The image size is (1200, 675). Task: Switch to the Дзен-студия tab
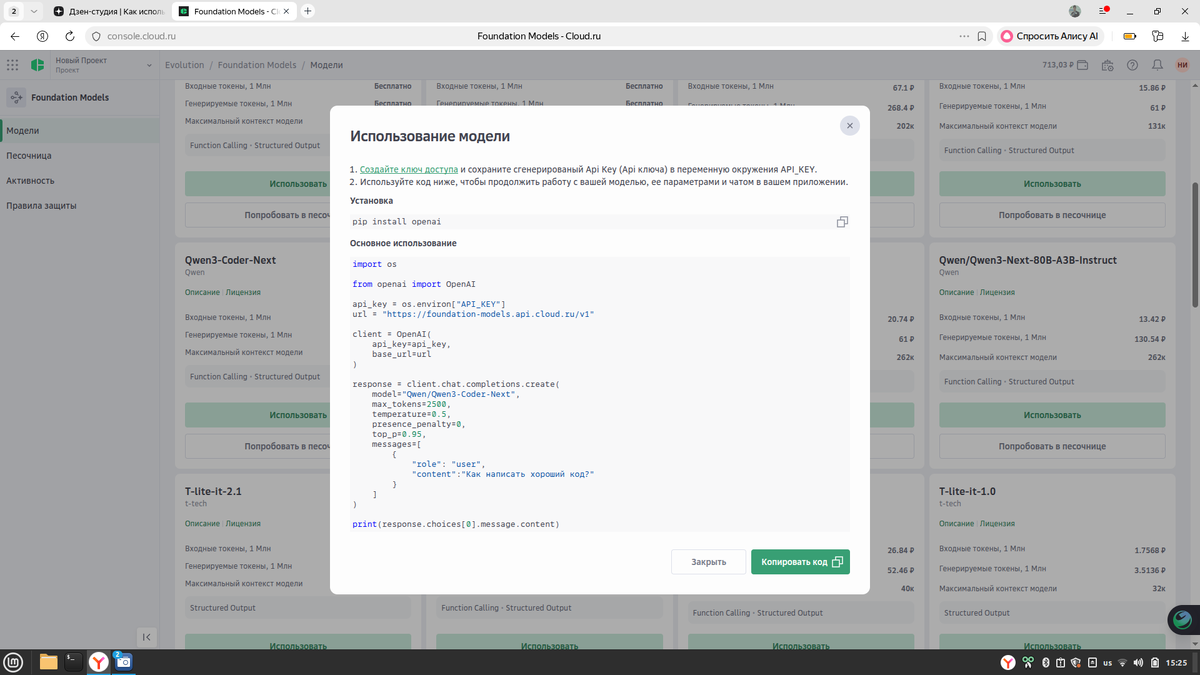pyautogui.click(x=109, y=11)
